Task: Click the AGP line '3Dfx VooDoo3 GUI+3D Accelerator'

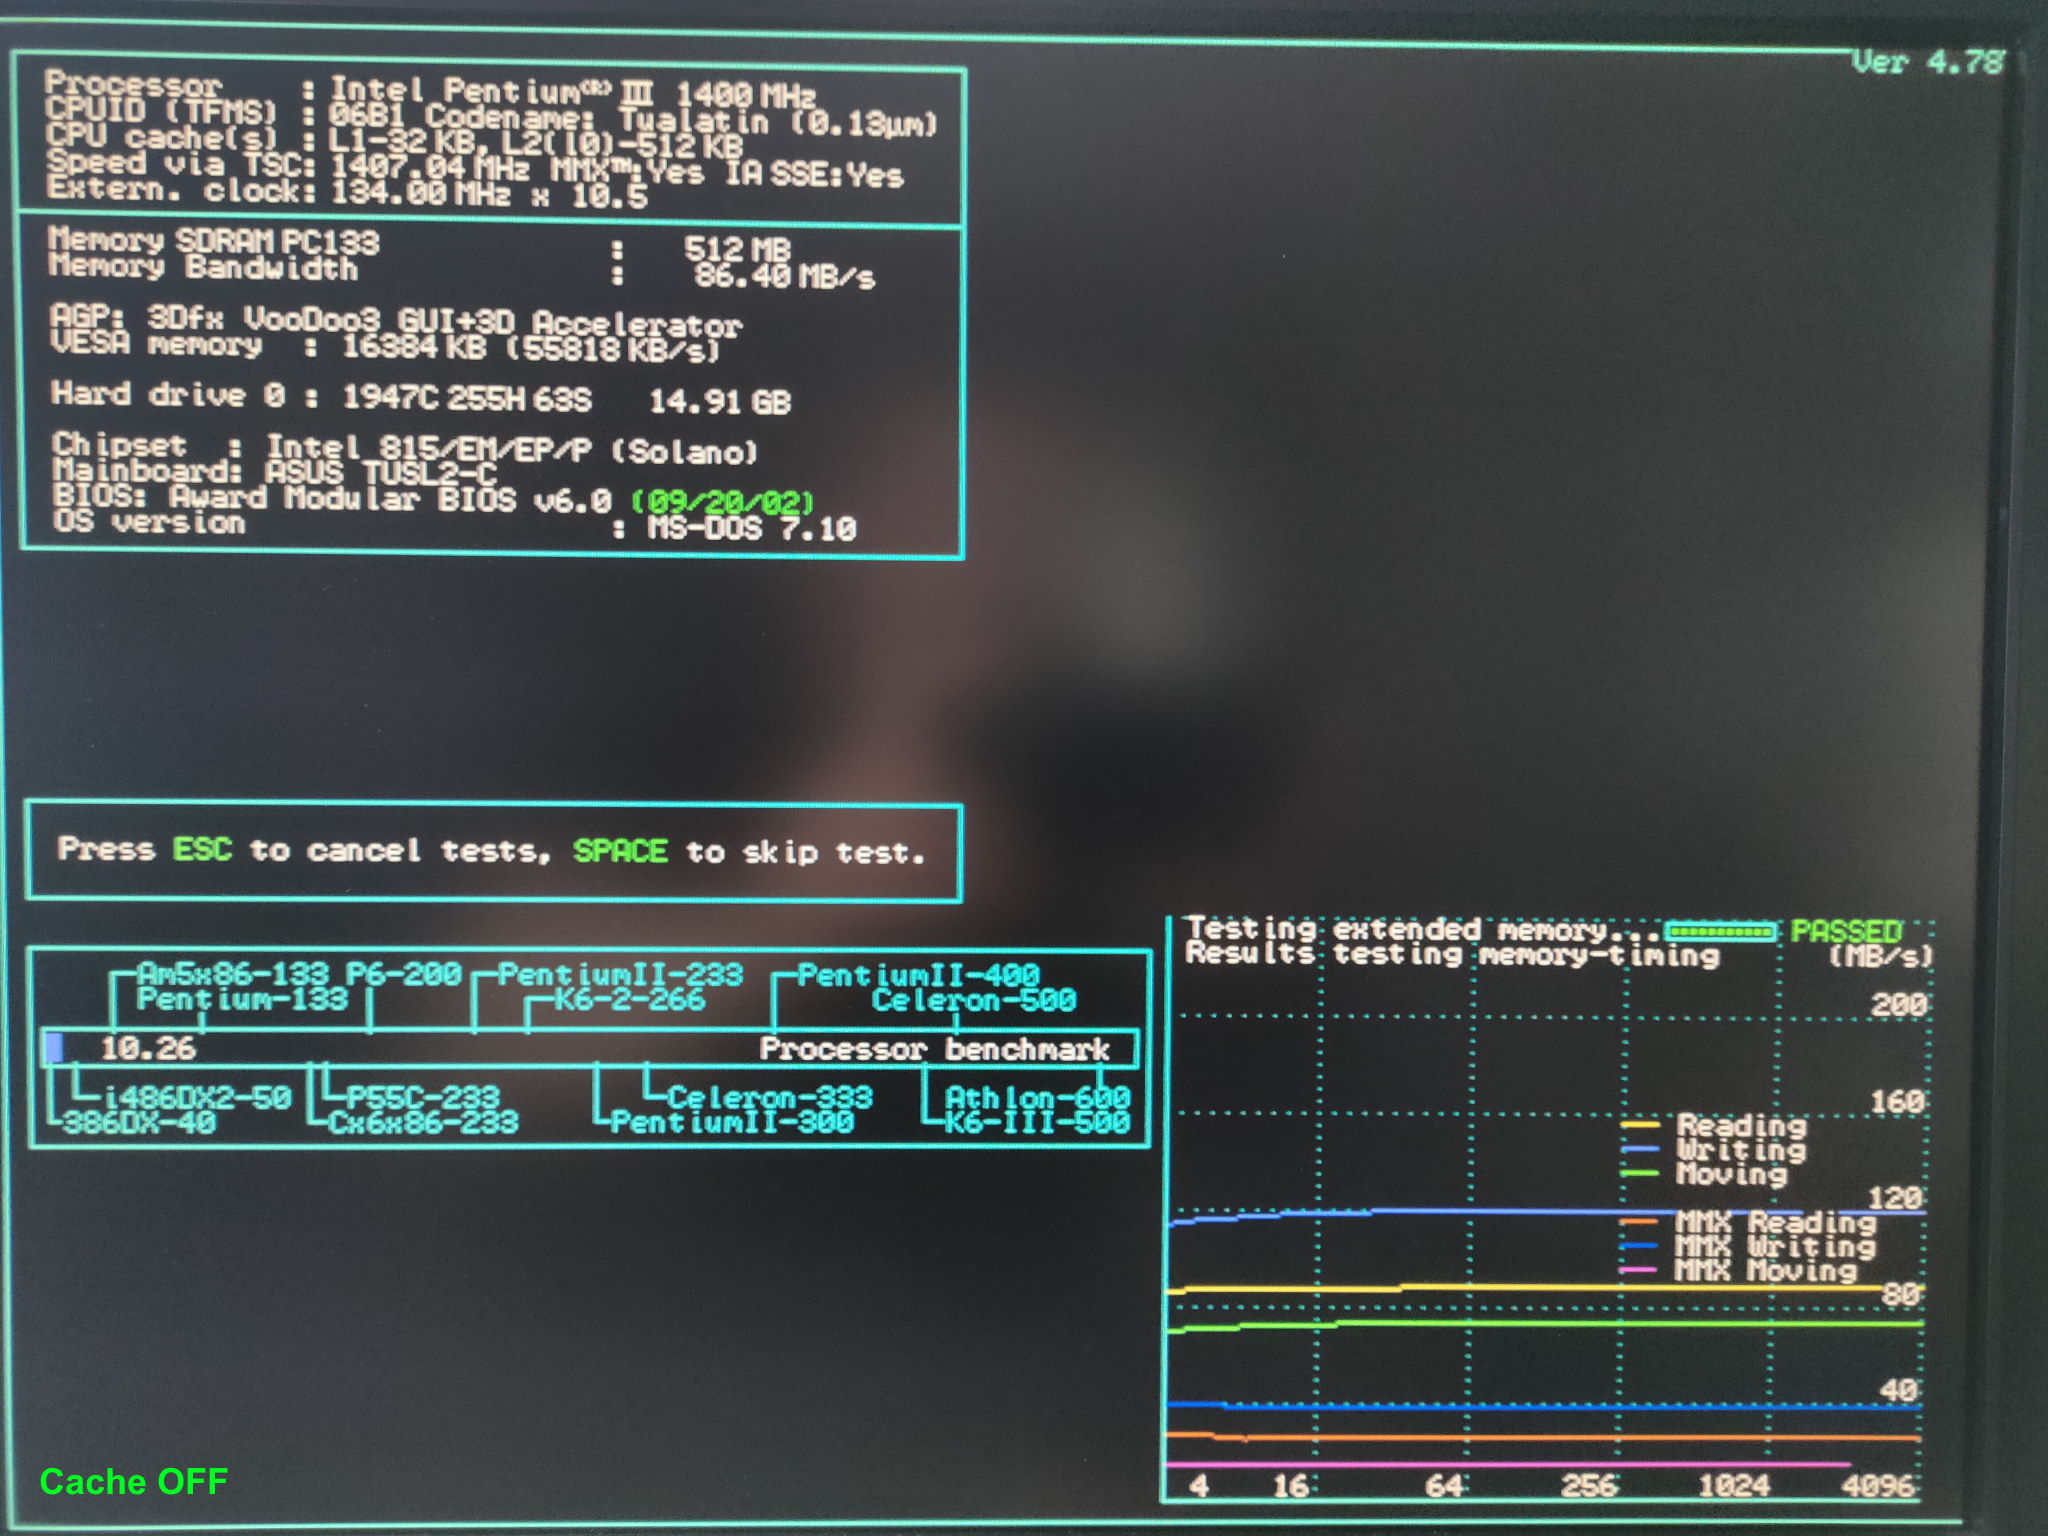Action: click(x=444, y=321)
